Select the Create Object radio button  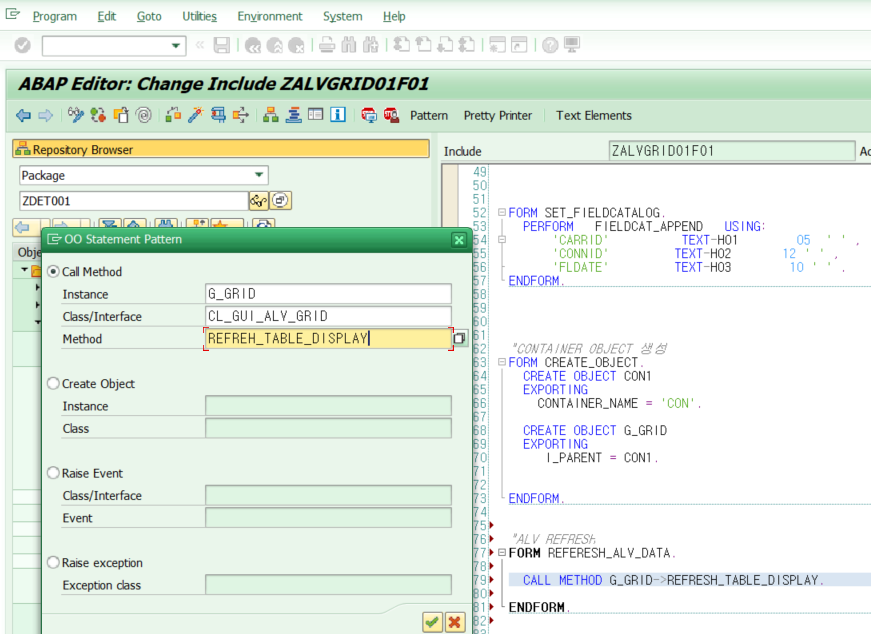53,383
